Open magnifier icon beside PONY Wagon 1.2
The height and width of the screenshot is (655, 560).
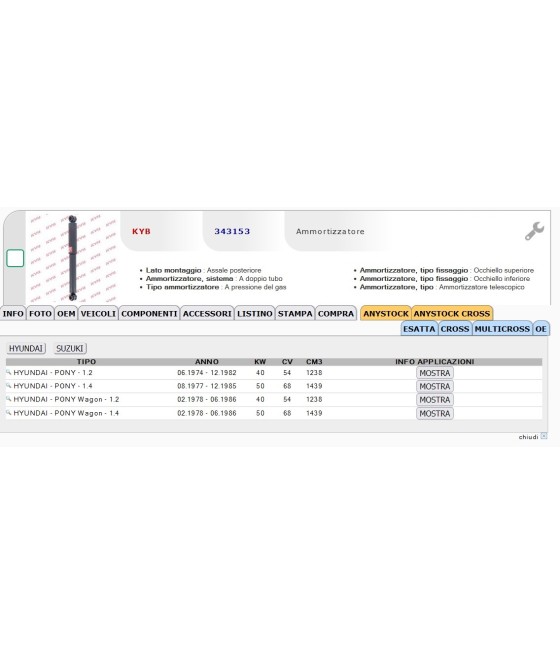point(8,399)
